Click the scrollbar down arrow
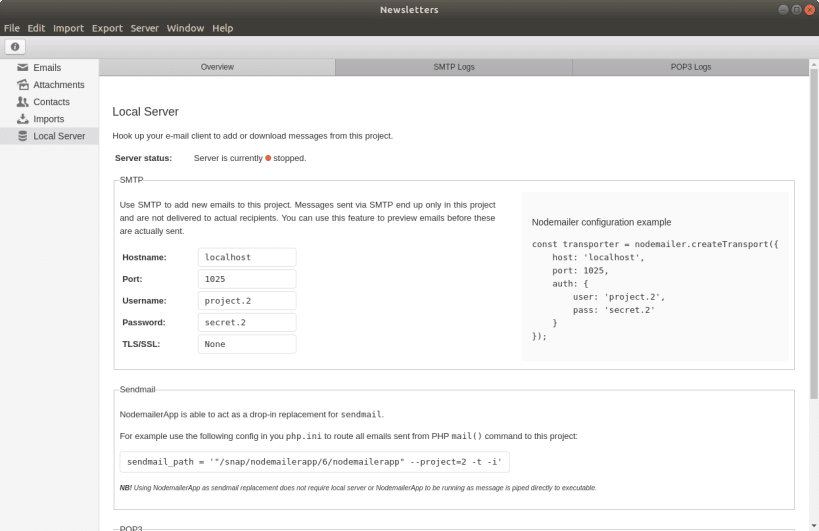819x531 pixels. click(814, 525)
